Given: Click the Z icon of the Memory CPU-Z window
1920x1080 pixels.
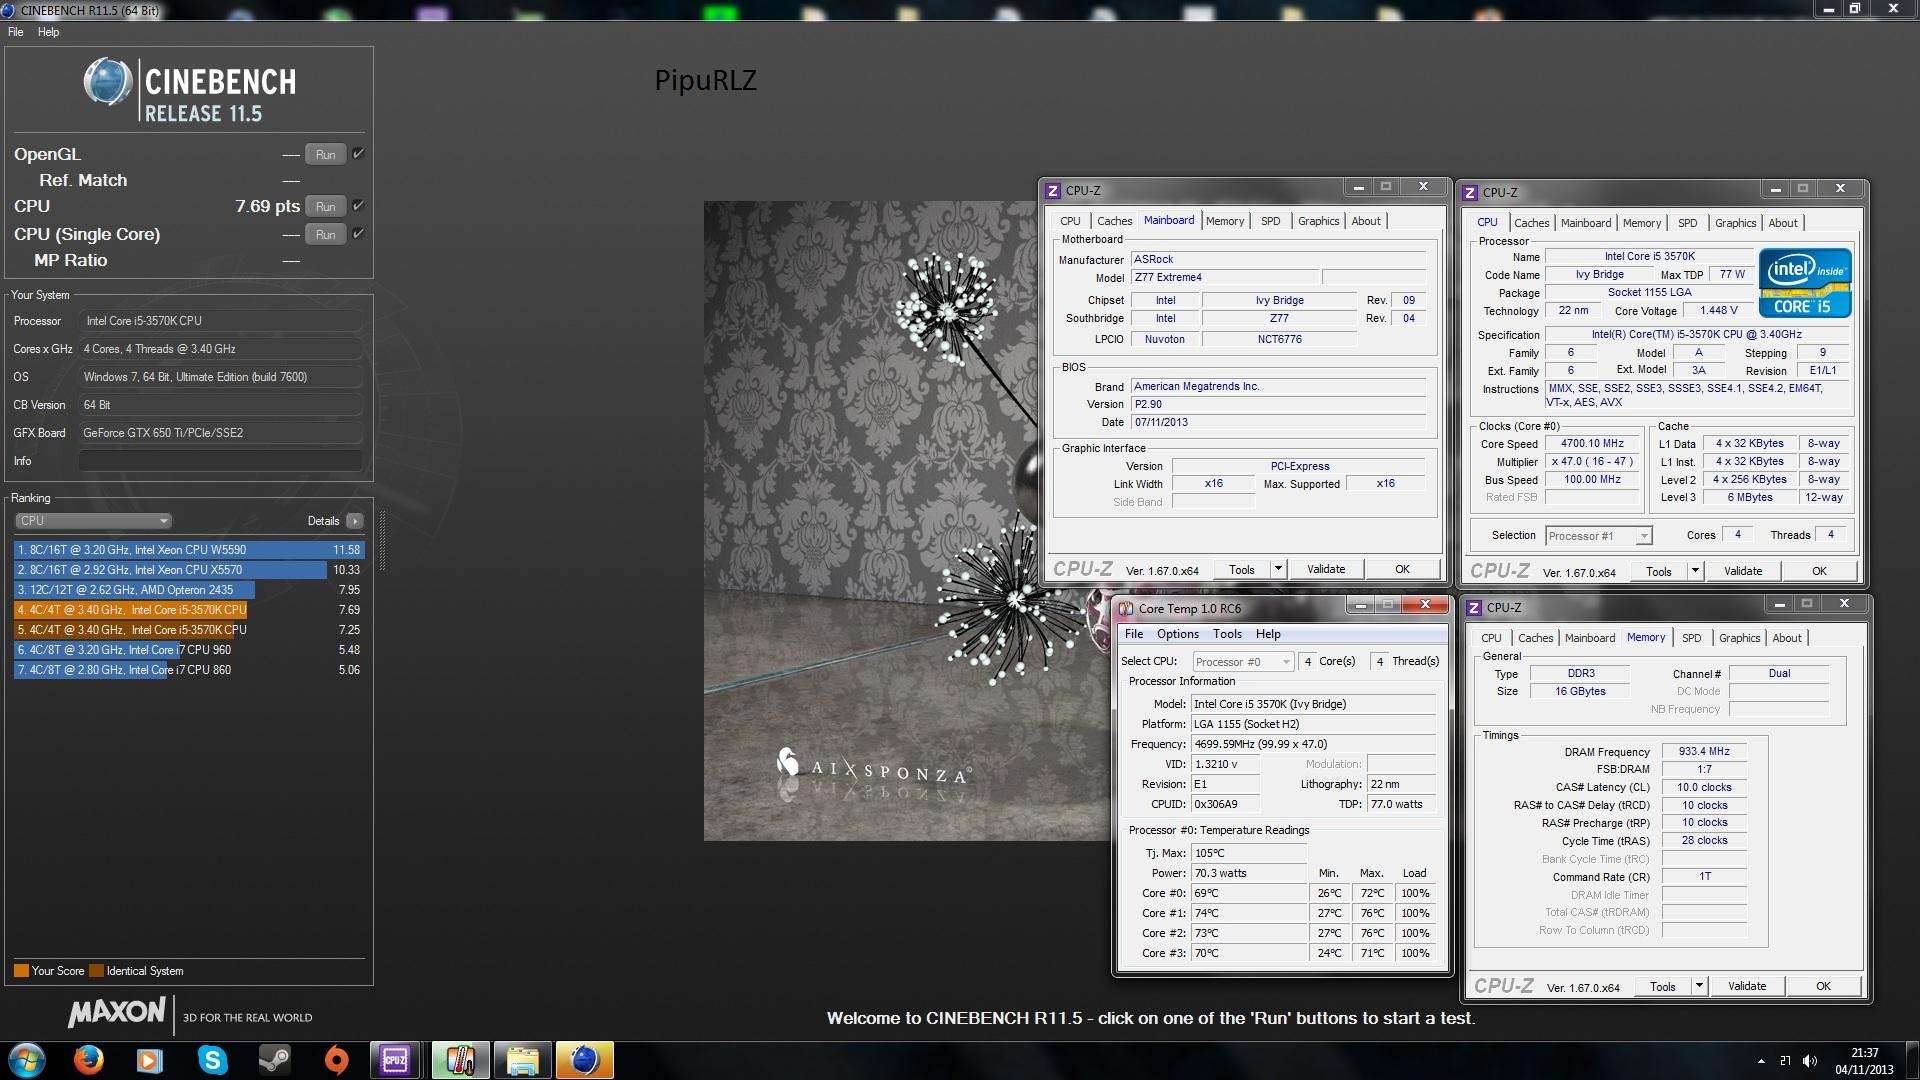Looking at the screenshot, I should [x=1473, y=608].
